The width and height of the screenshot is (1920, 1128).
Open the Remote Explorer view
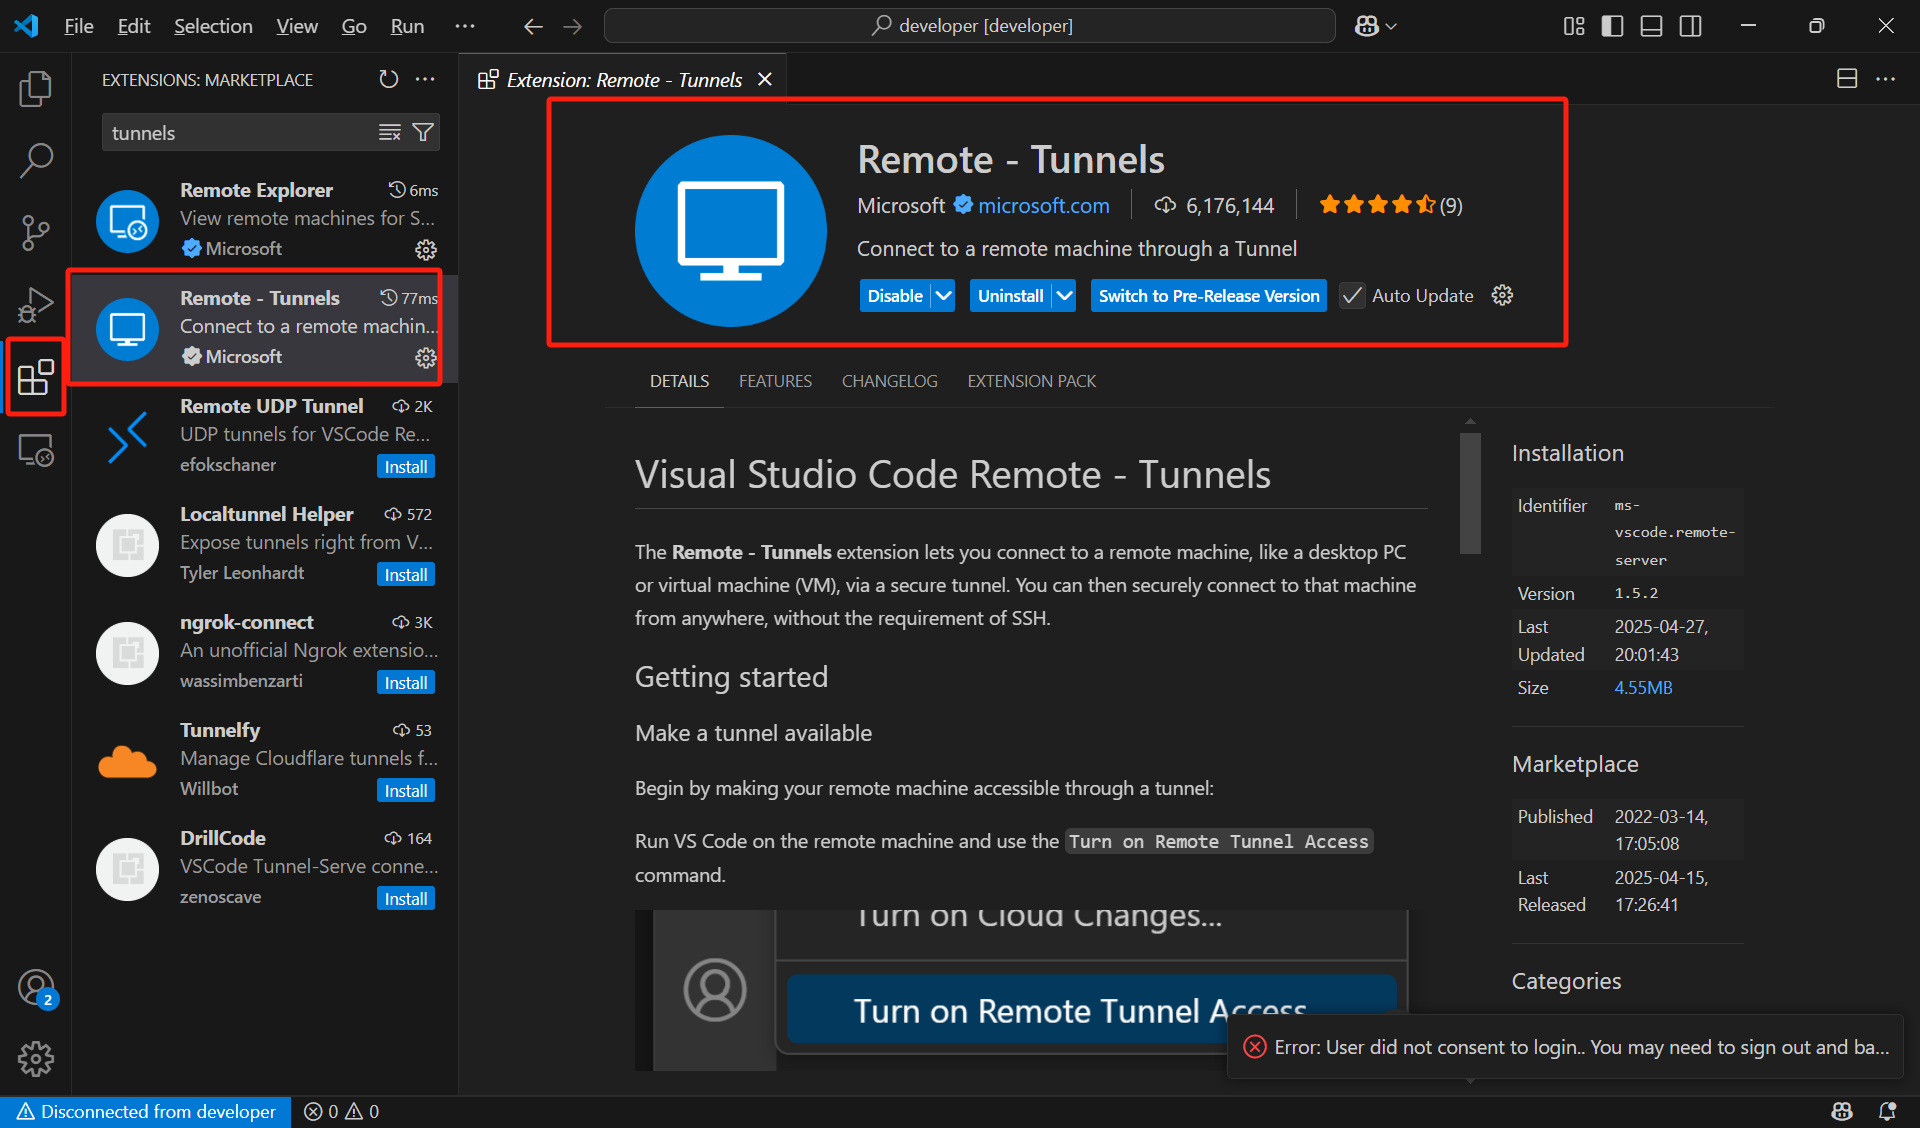click(36, 450)
